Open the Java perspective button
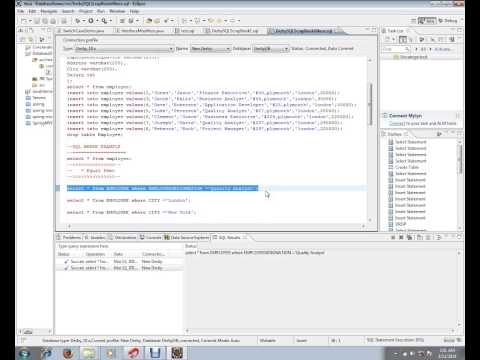The width and height of the screenshot is (480, 360). click(427, 21)
